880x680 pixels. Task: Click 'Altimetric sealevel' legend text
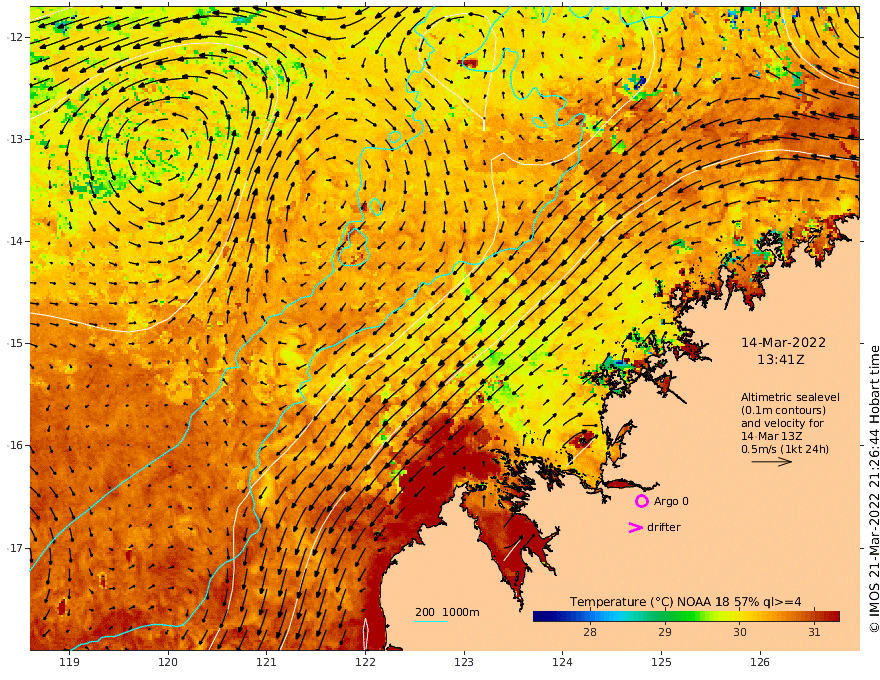pyautogui.click(x=790, y=397)
